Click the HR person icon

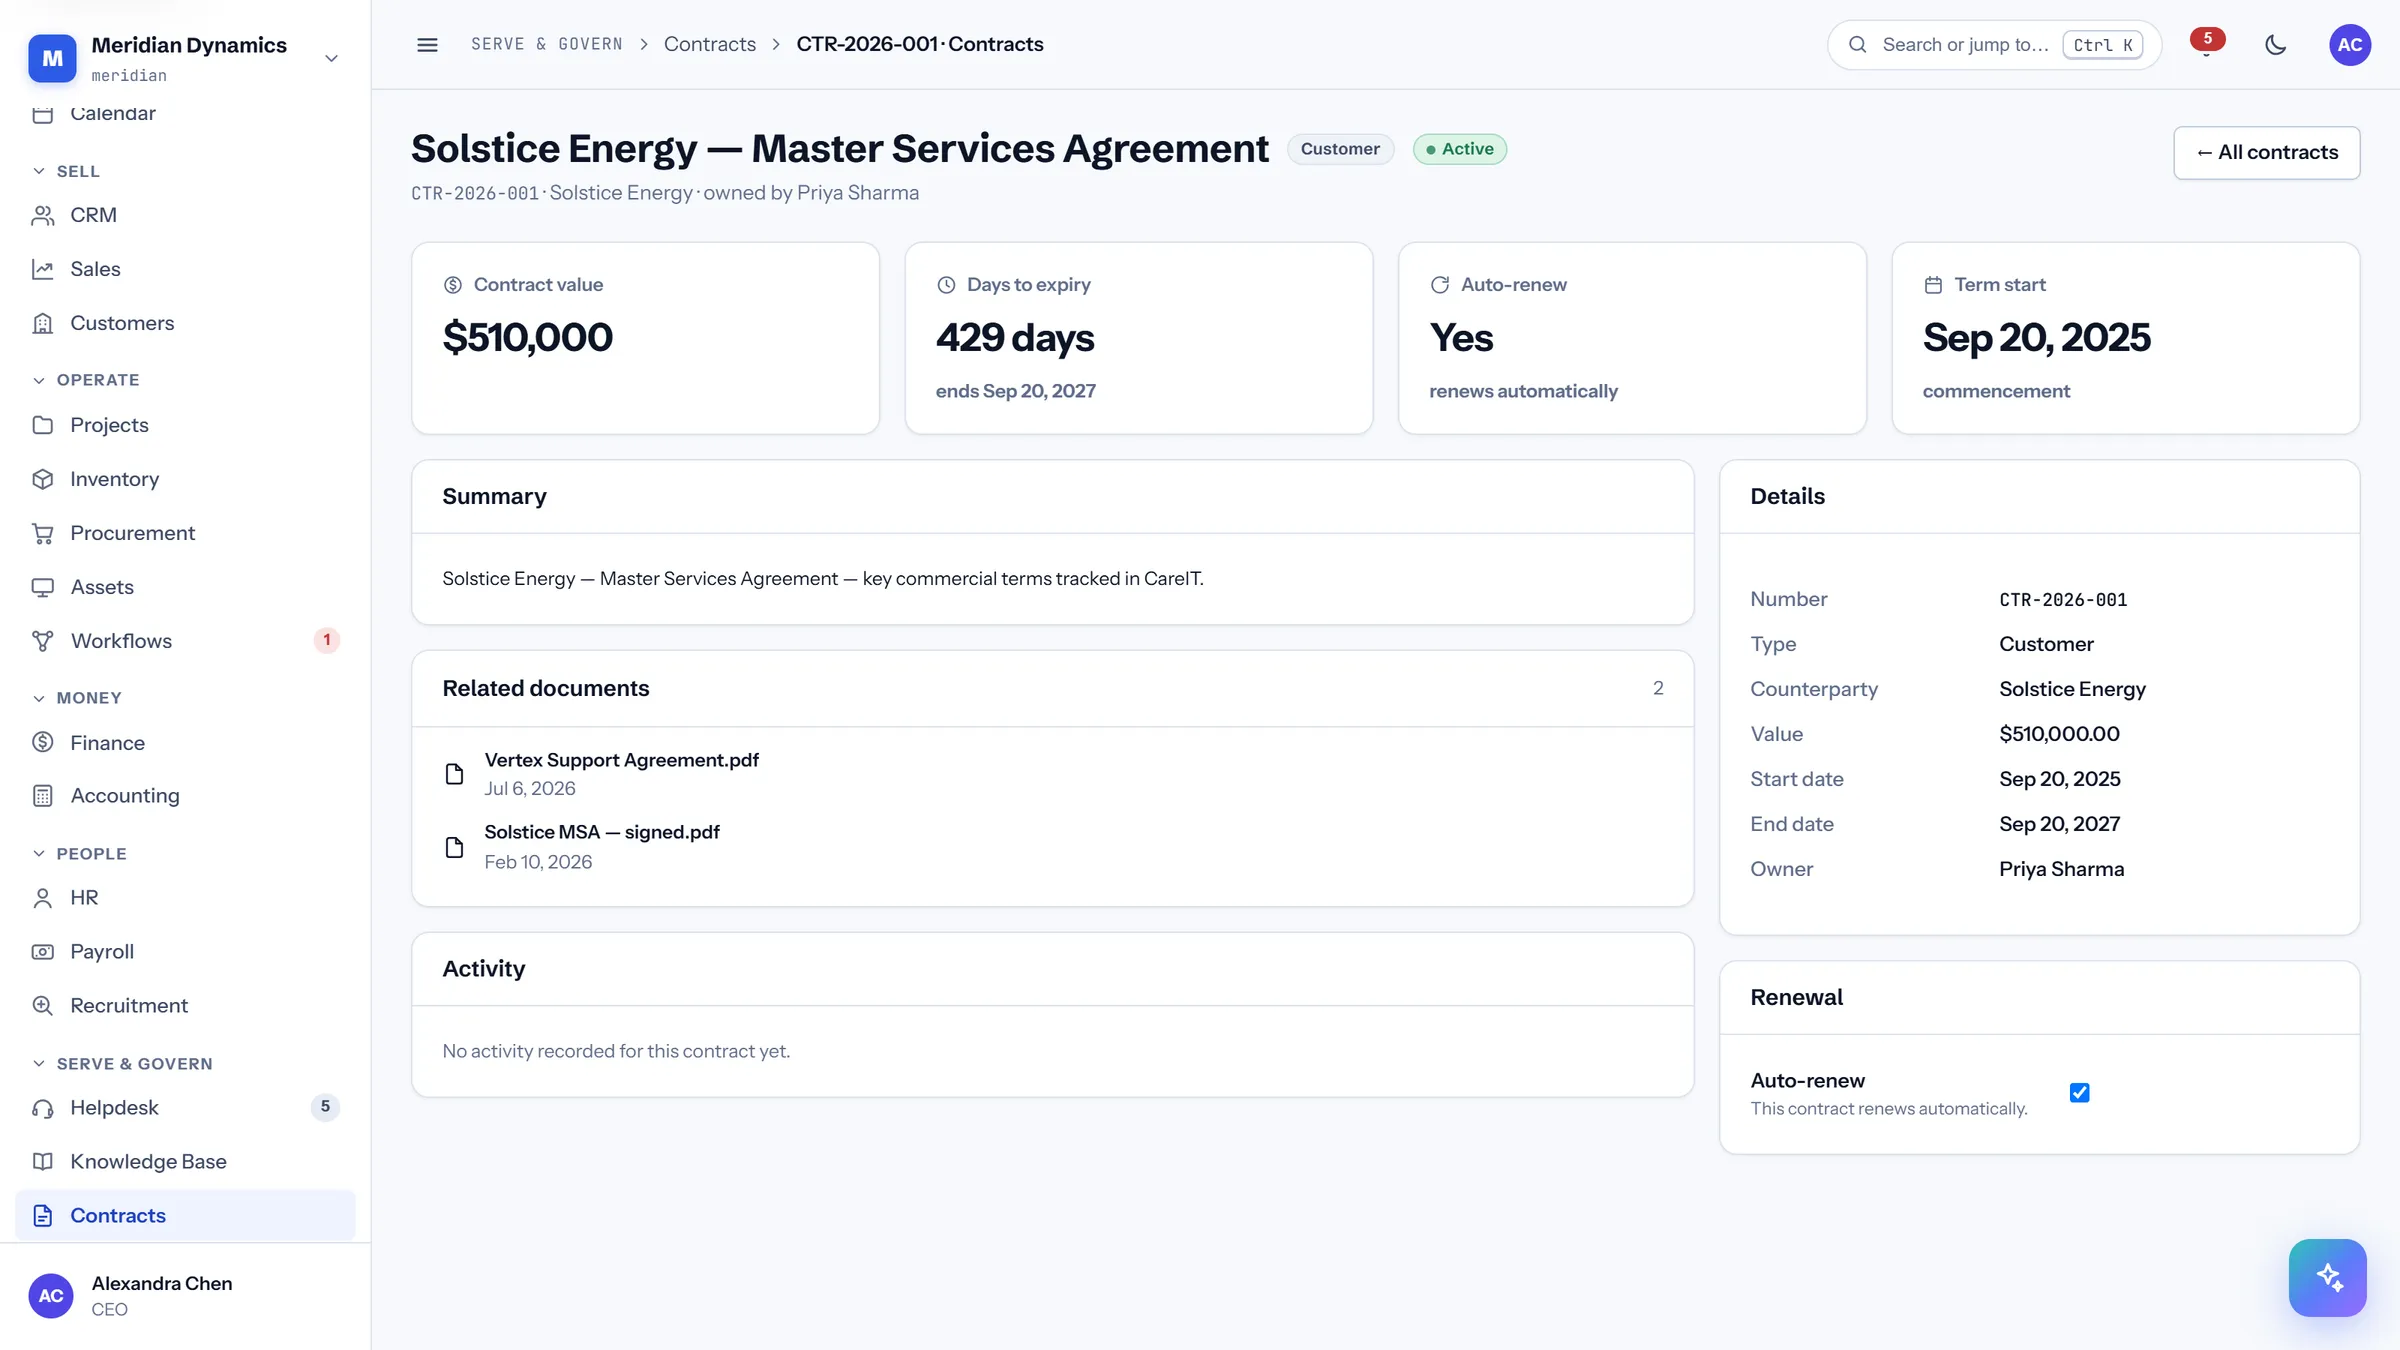tap(42, 898)
